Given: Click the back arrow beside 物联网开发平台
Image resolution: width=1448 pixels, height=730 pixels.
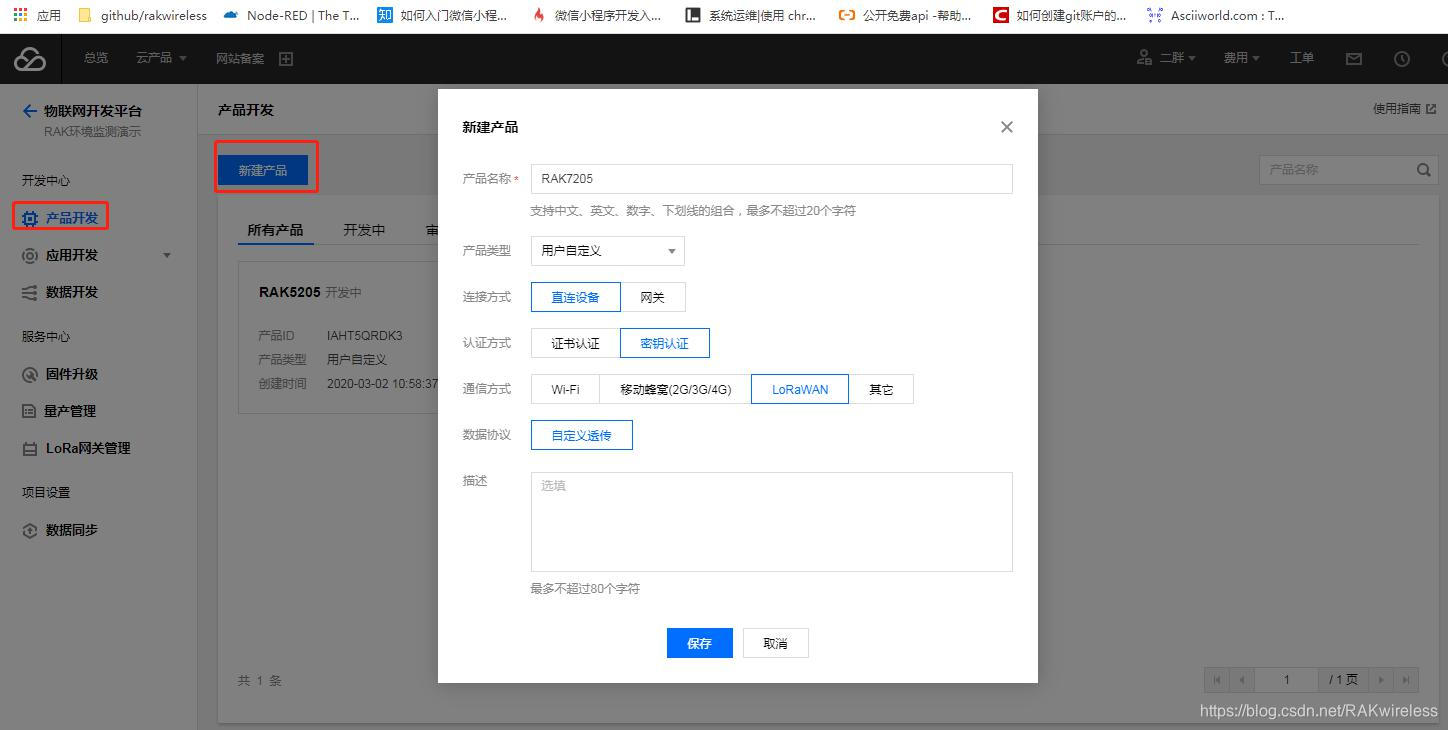Looking at the screenshot, I should point(29,111).
